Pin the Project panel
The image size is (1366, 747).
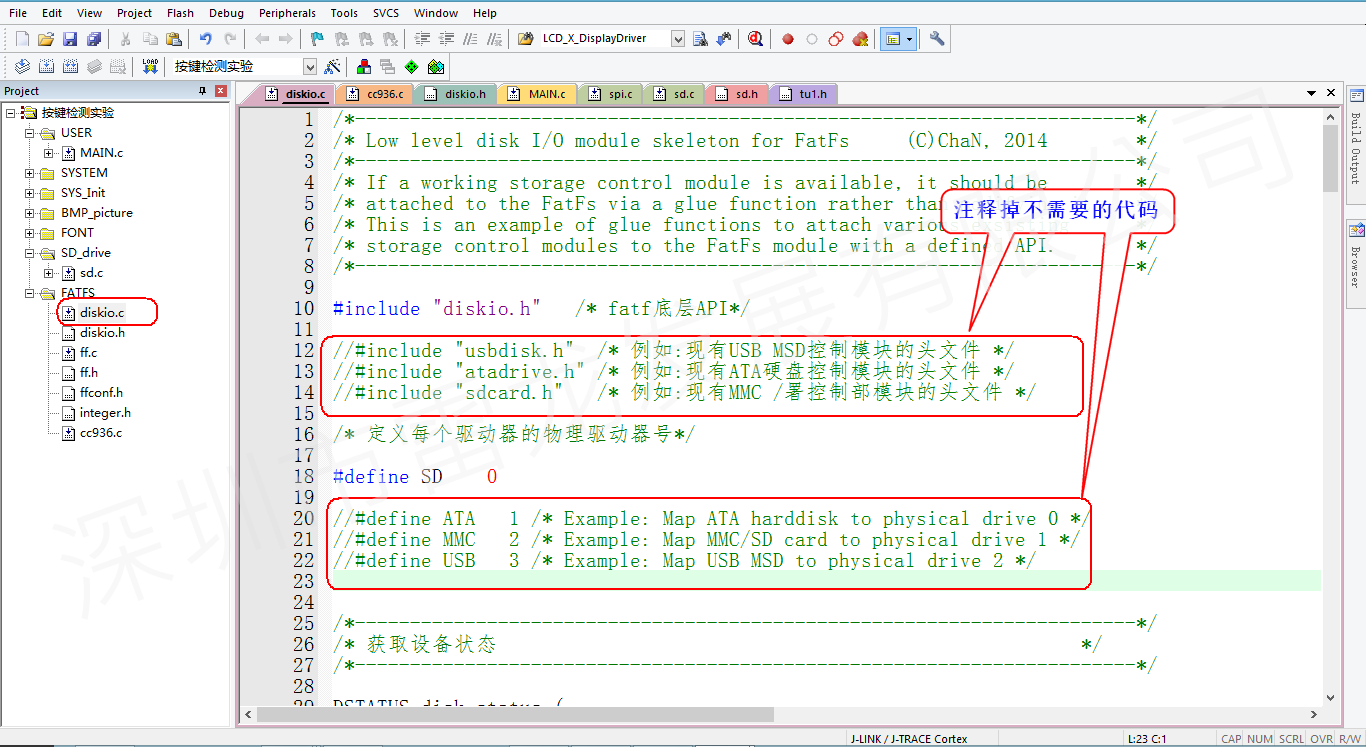click(x=203, y=91)
